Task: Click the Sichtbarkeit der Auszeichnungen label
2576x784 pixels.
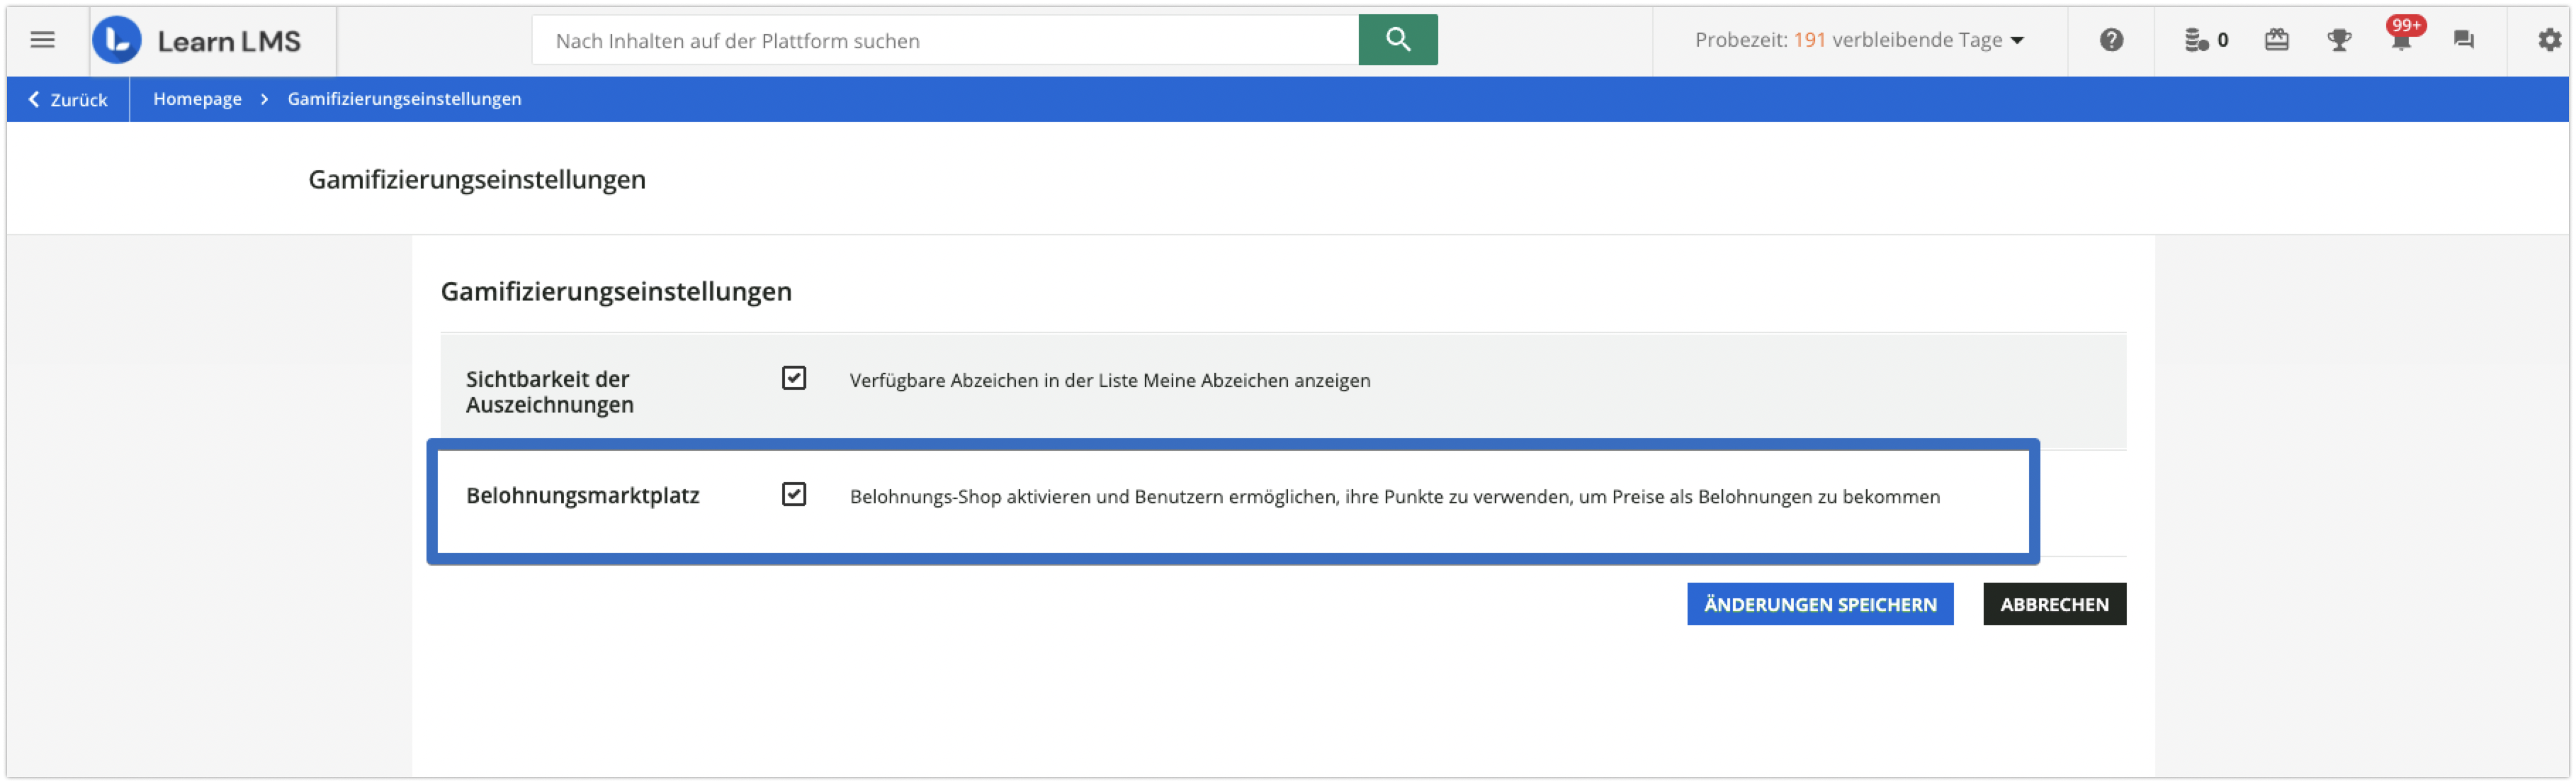Action: click(x=549, y=392)
